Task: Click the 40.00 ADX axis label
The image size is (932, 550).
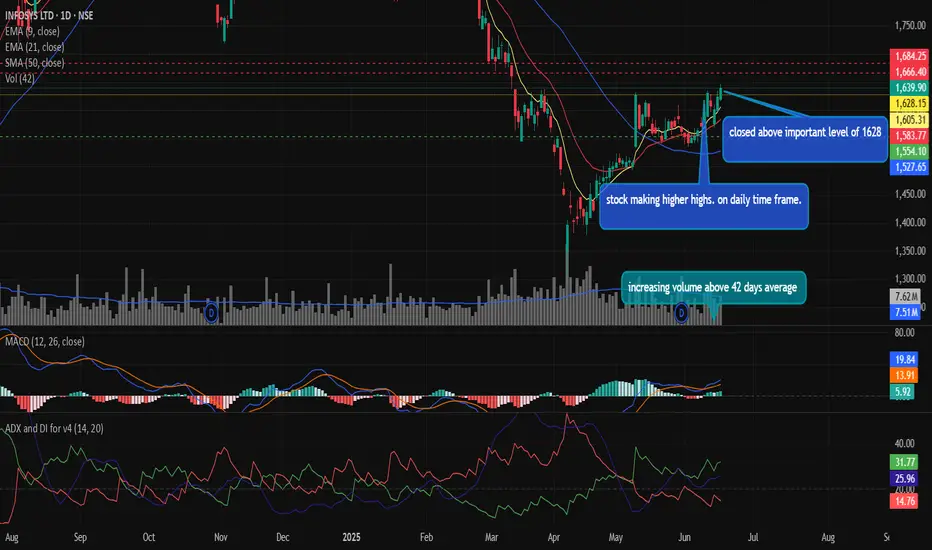Action: 905,444
